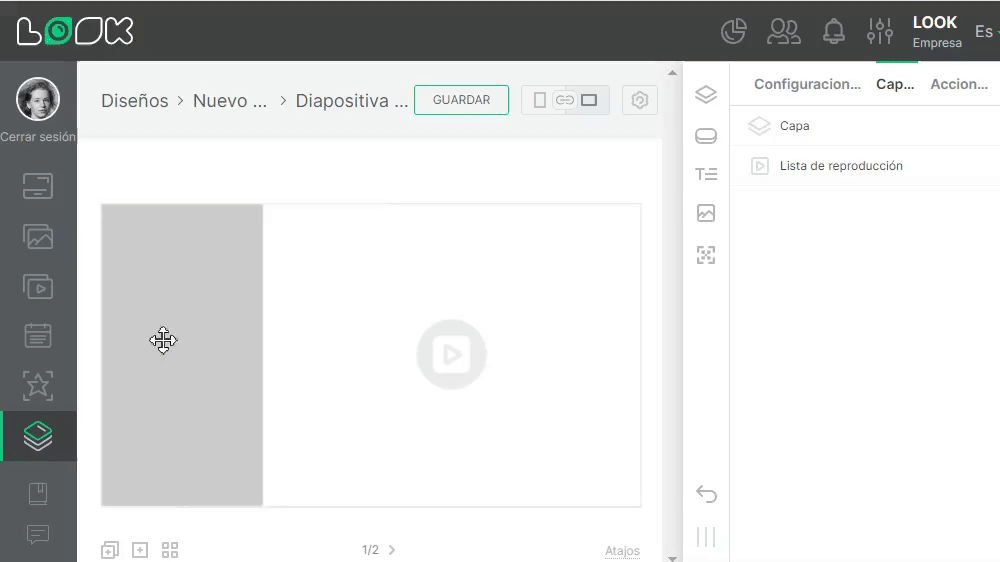Image resolution: width=1000 pixels, height=562 pixels.
Task: Open the Screens section in sidebar
Action: point(38,186)
